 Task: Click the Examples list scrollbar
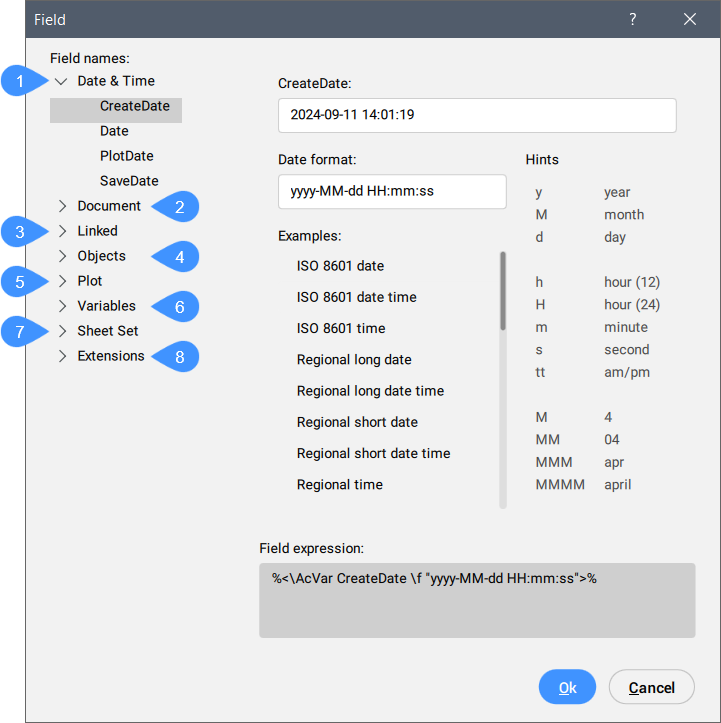503,292
